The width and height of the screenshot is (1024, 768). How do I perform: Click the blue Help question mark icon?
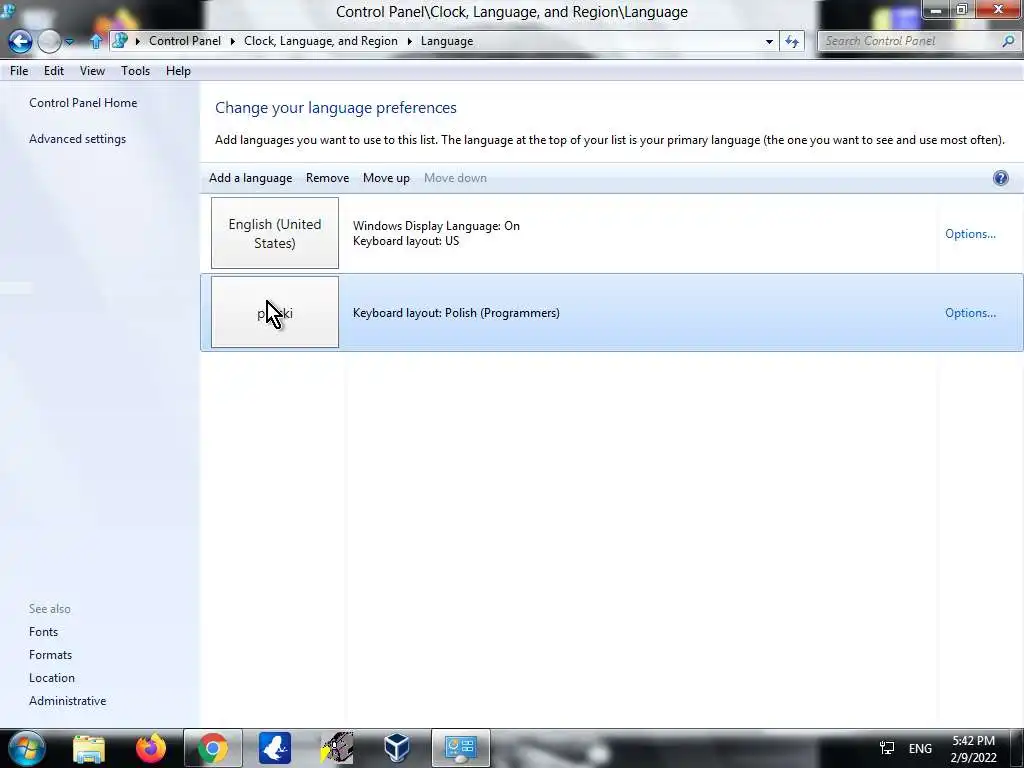coord(1000,178)
